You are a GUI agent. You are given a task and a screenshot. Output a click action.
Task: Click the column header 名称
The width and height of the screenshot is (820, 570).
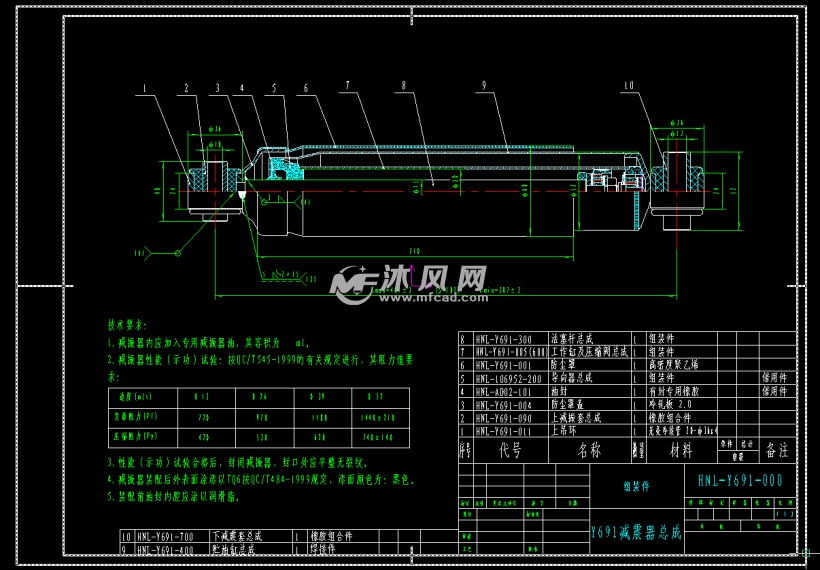coord(589,450)
